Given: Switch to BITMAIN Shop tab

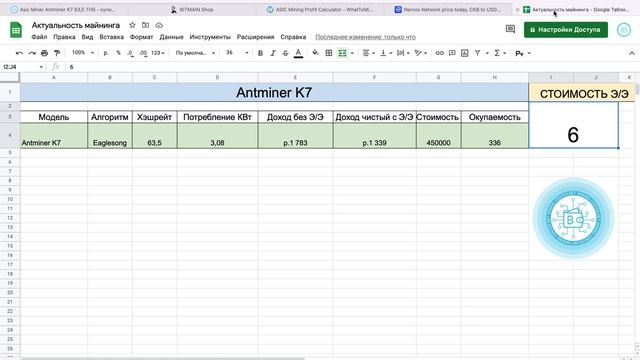Looking at the screenshot, I should pos(192,9).
